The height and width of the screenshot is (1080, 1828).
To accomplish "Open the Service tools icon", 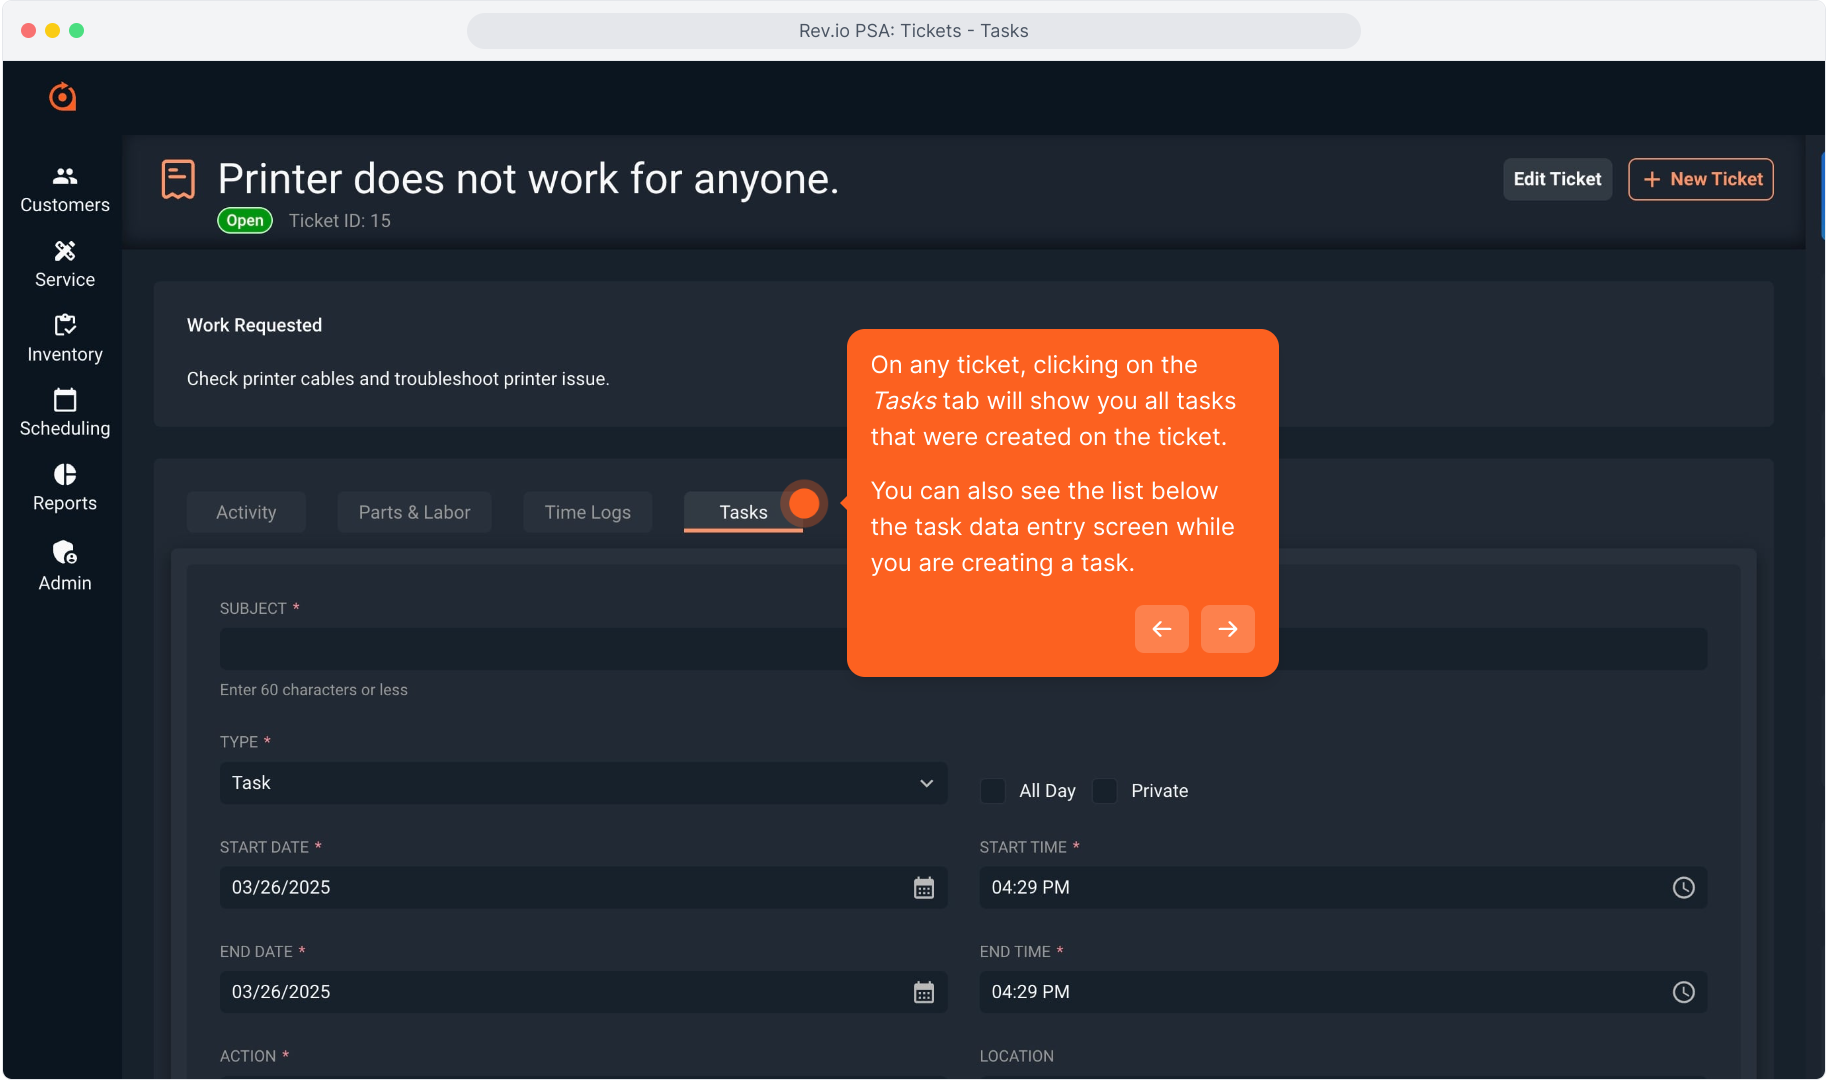I will click(65, 251).
